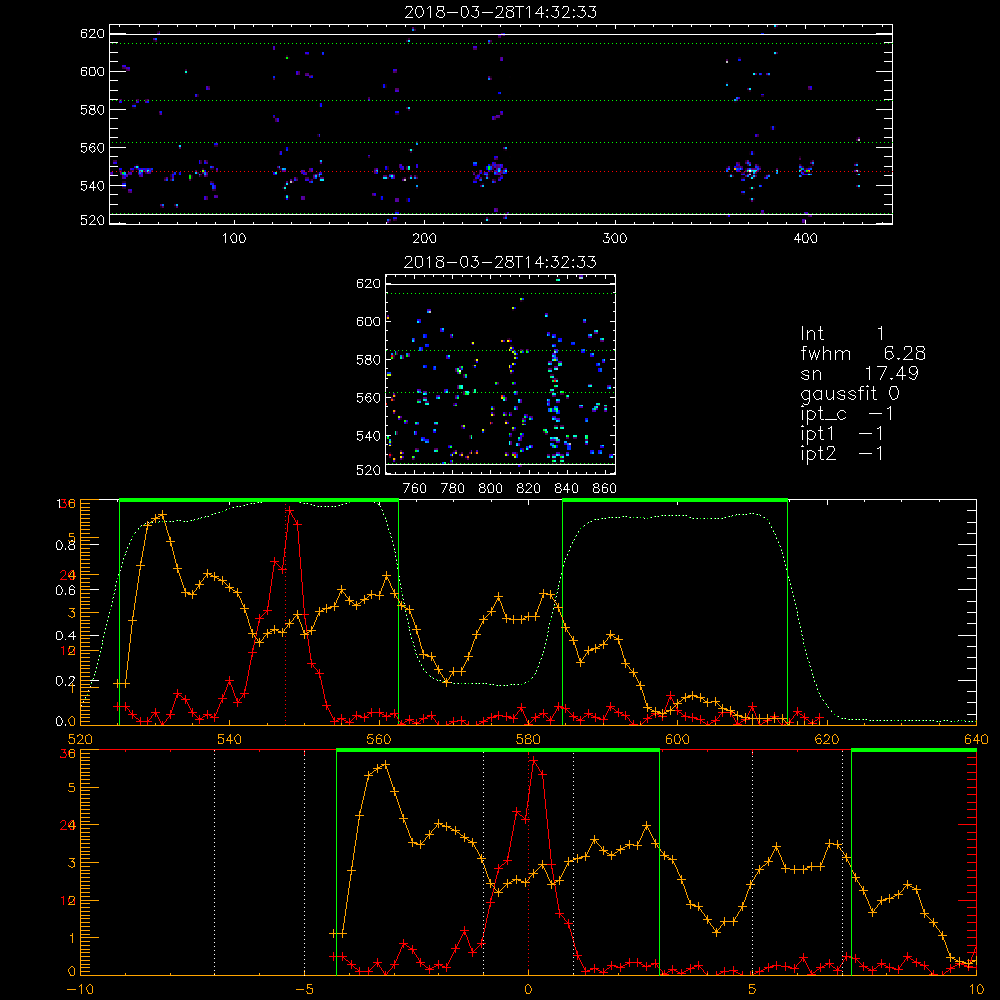The height and width of the screenshot is (1000, 1000).
Task: Click x-axis label 100 on the top image panel
Action: pyautogui.click(x=234, y=239)
